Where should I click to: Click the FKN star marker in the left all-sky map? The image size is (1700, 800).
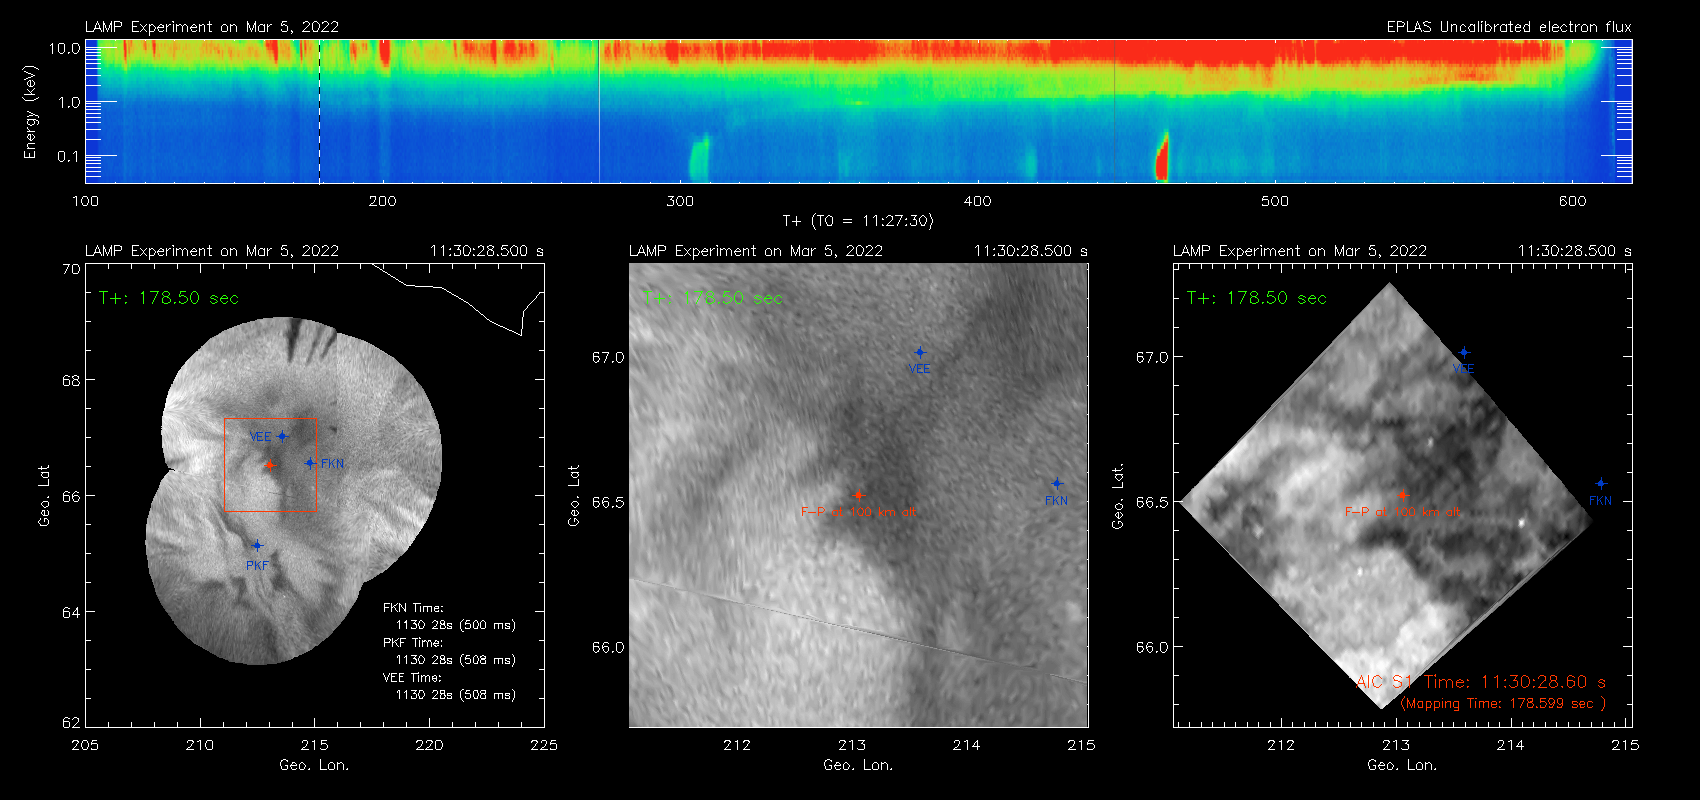[310, 463]
